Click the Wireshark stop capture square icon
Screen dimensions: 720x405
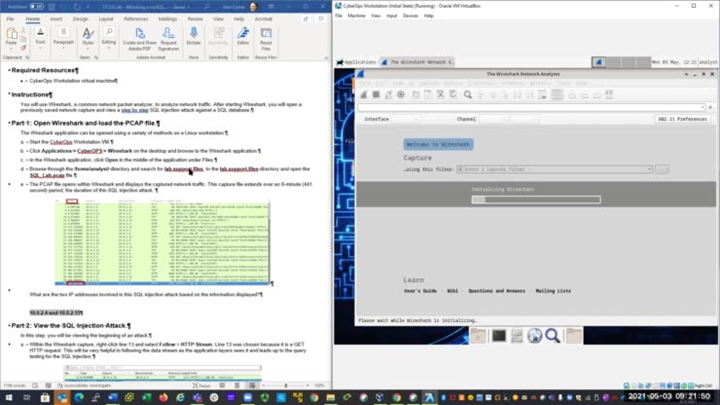click(376, 95)
